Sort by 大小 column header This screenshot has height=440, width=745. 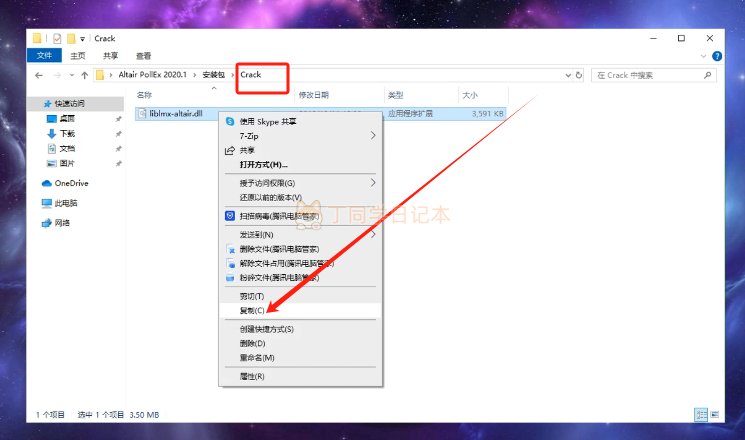point(470,95)
